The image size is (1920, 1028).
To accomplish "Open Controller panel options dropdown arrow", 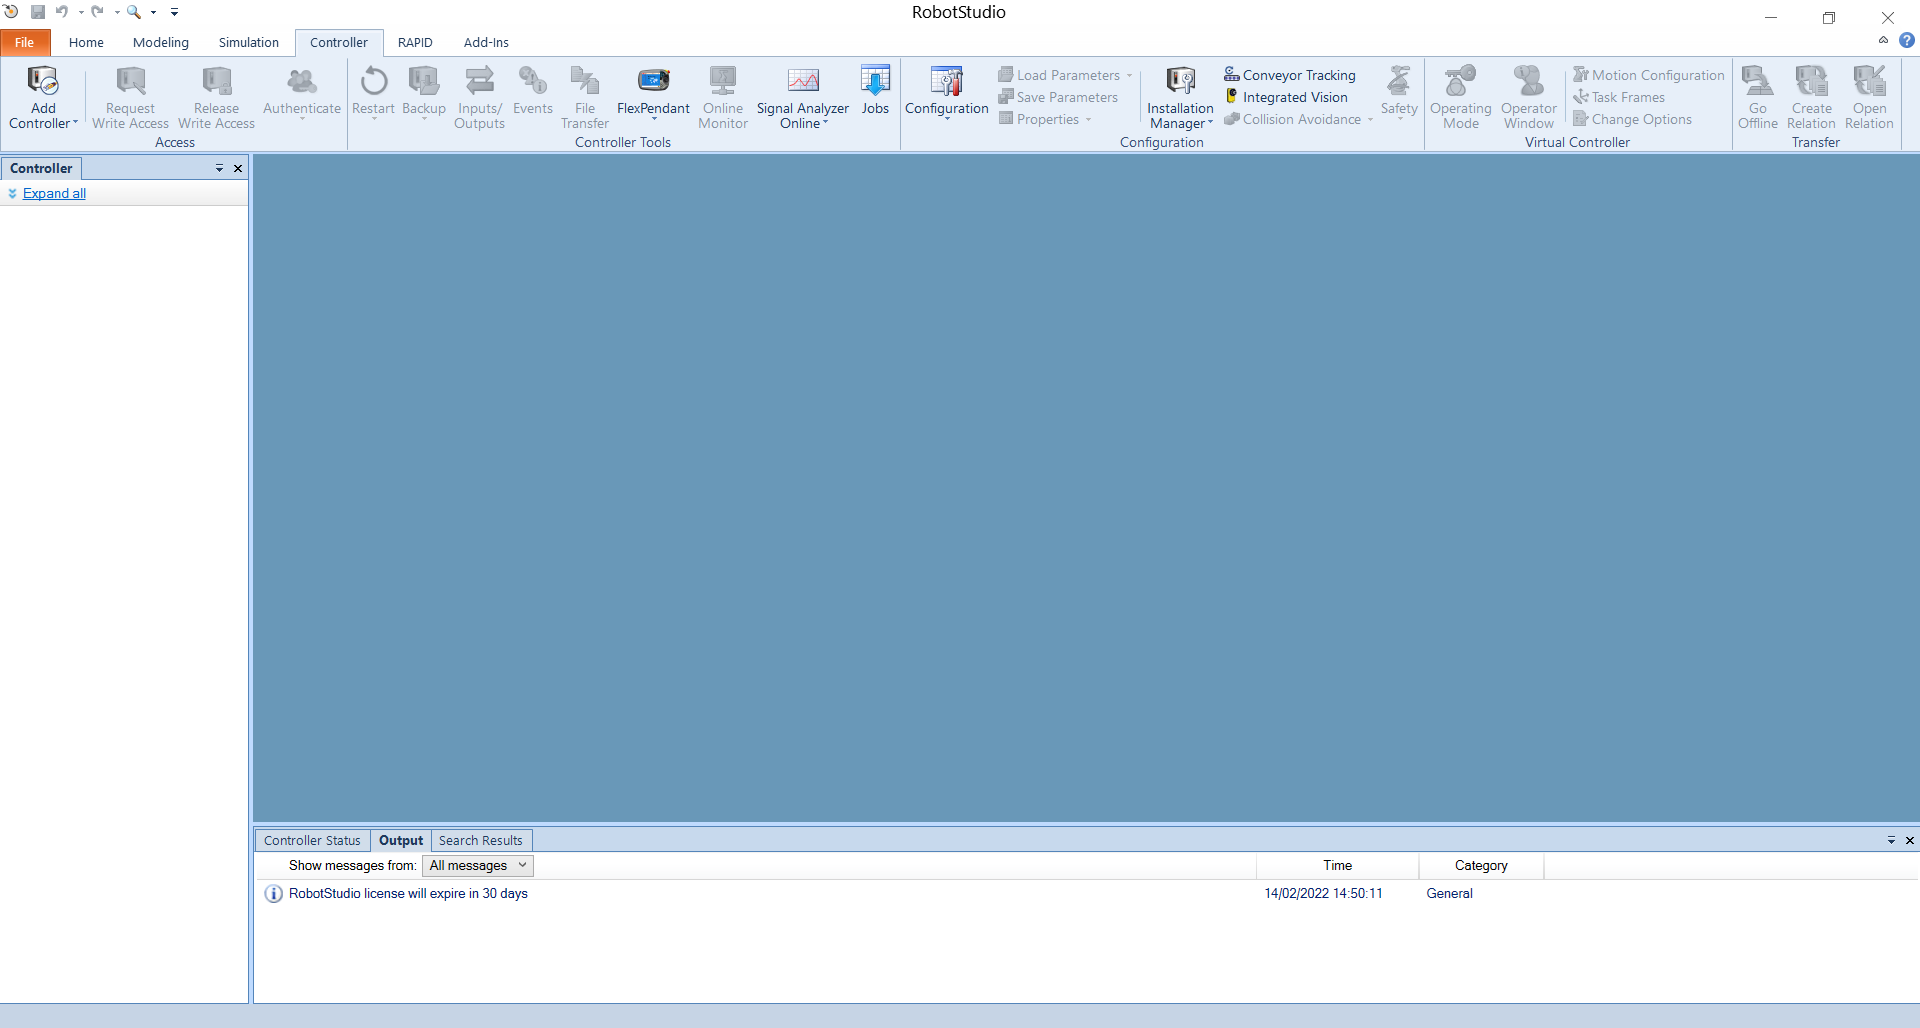I will (220, 168).
